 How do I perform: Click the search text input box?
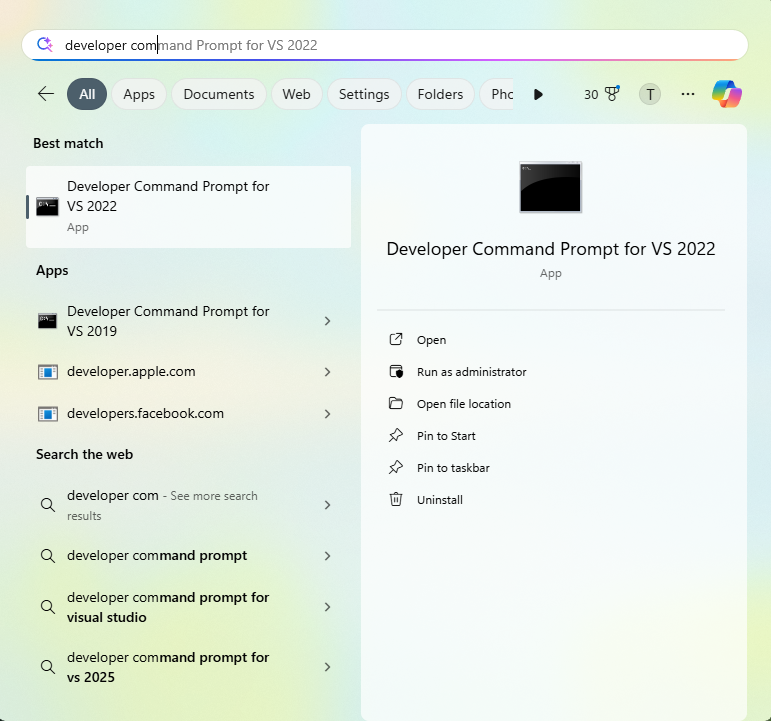pos(400,45)
